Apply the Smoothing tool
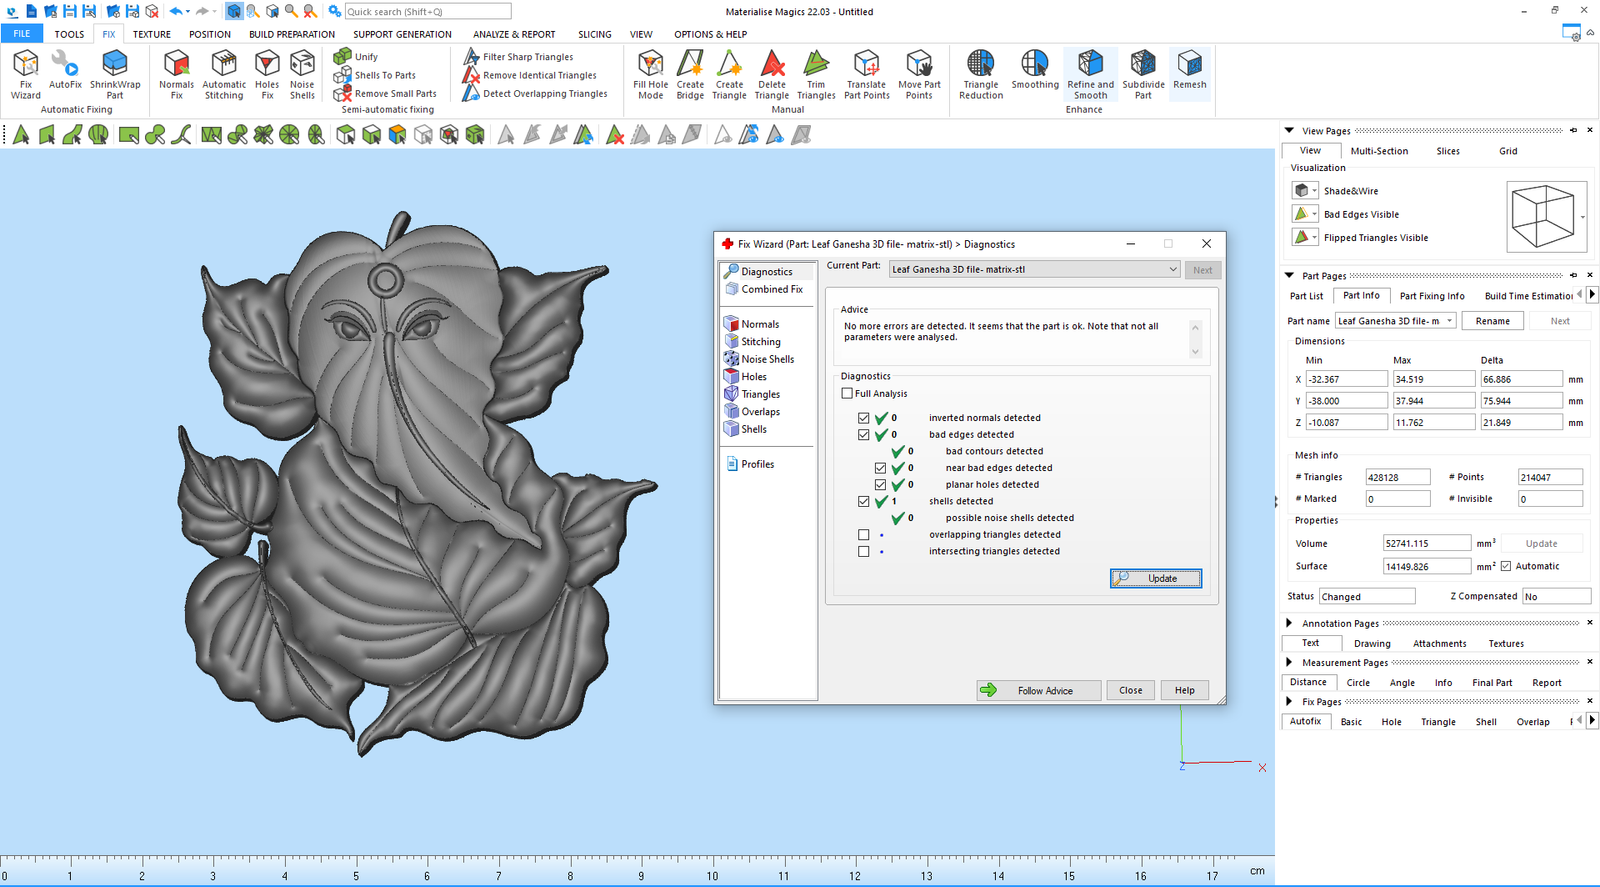 pos(1035,71)
